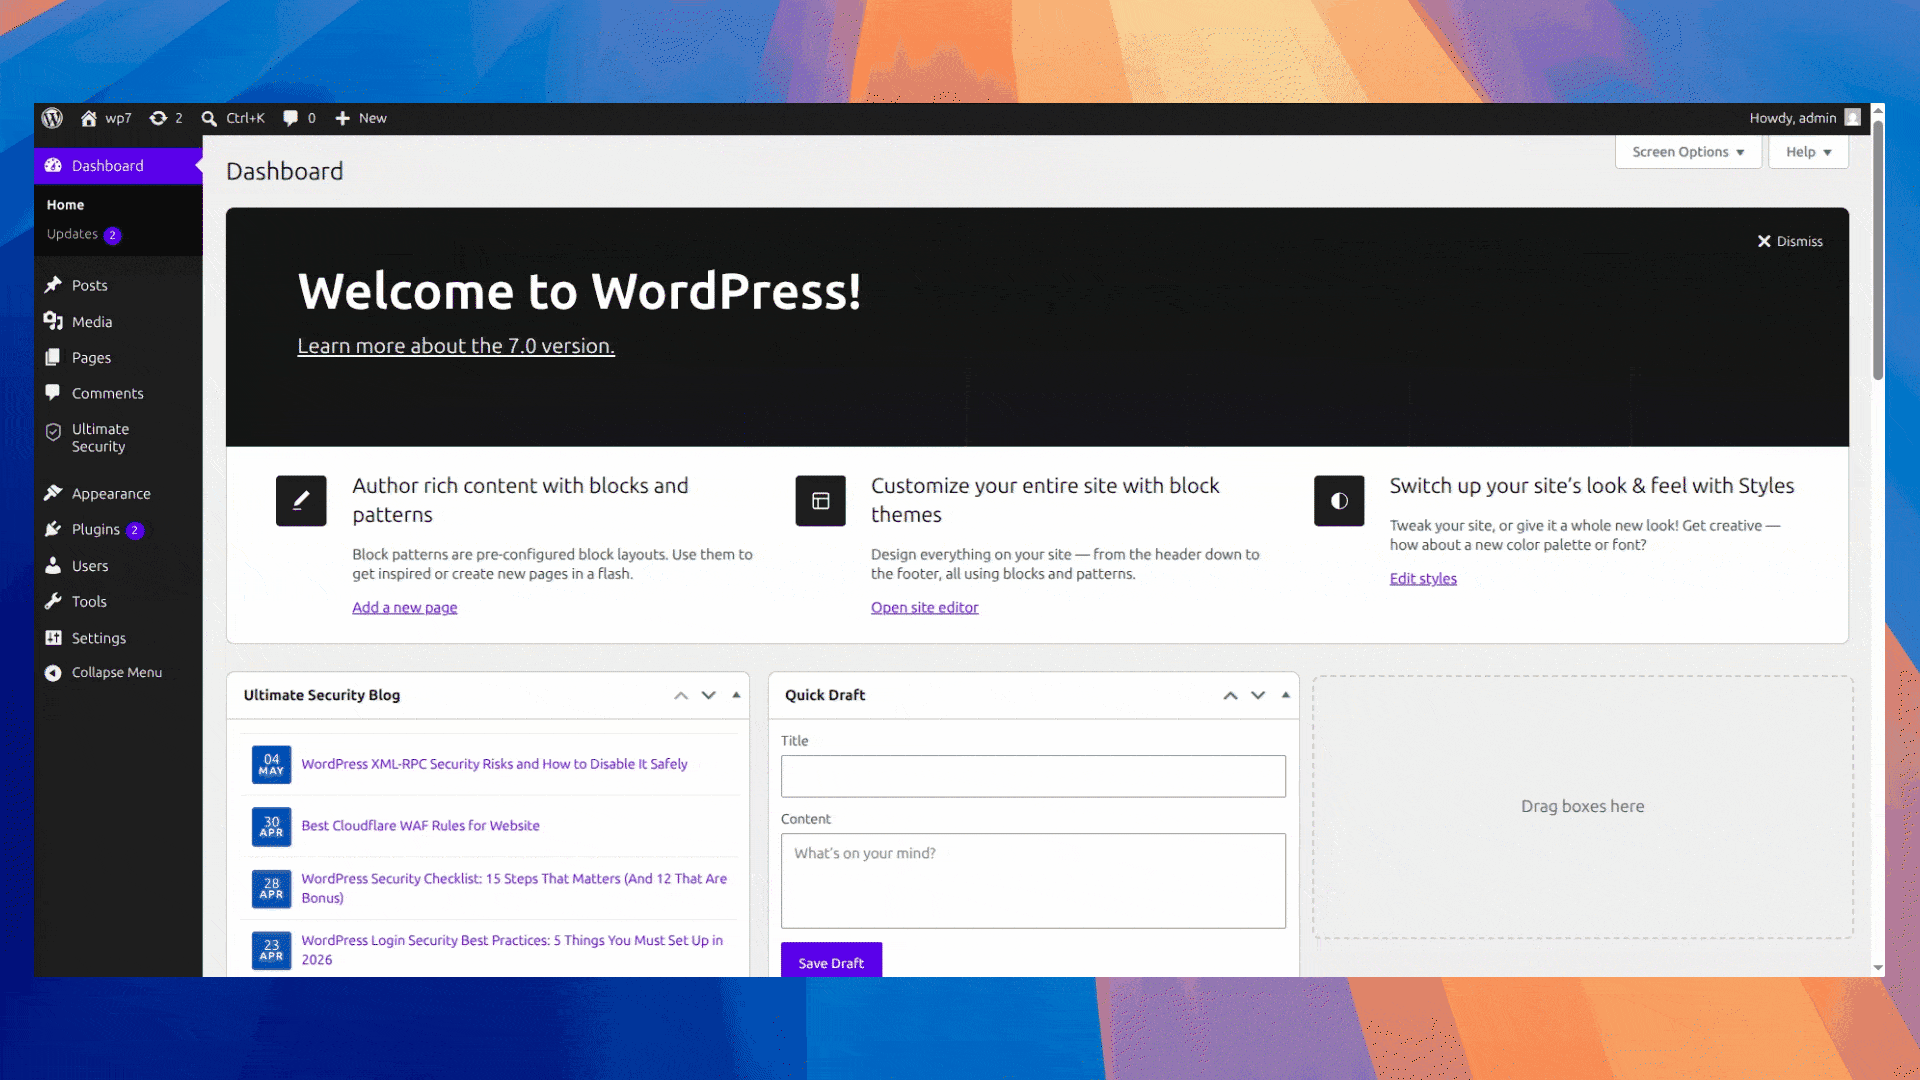Dismiss the Welcome panel
This screenshot has width=1920, height=1080.
(1790, 241)
